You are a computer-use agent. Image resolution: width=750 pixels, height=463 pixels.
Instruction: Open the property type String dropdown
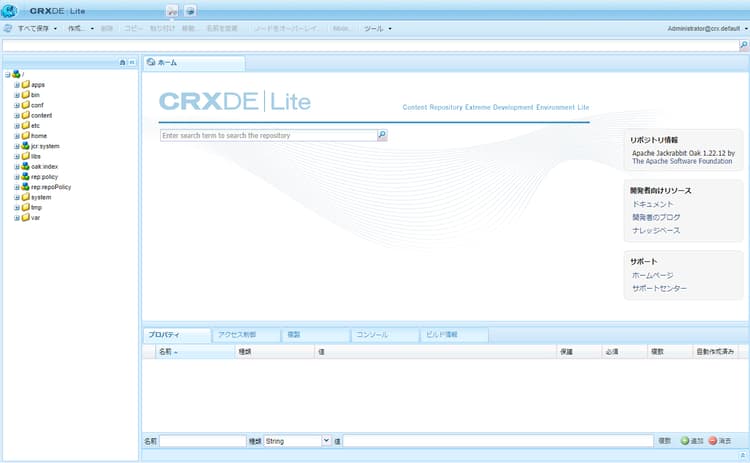tap(326, 441)
